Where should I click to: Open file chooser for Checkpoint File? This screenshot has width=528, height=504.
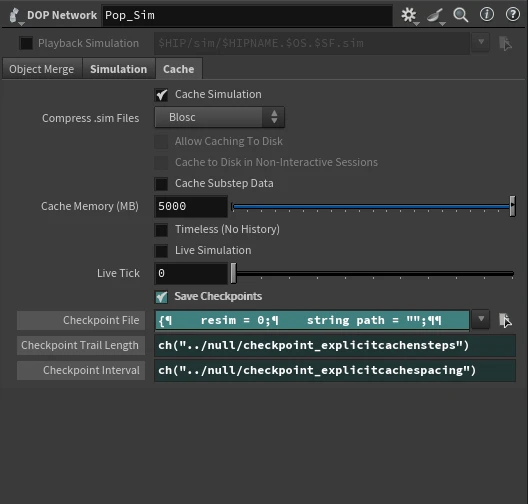click(x=505, y=320)
